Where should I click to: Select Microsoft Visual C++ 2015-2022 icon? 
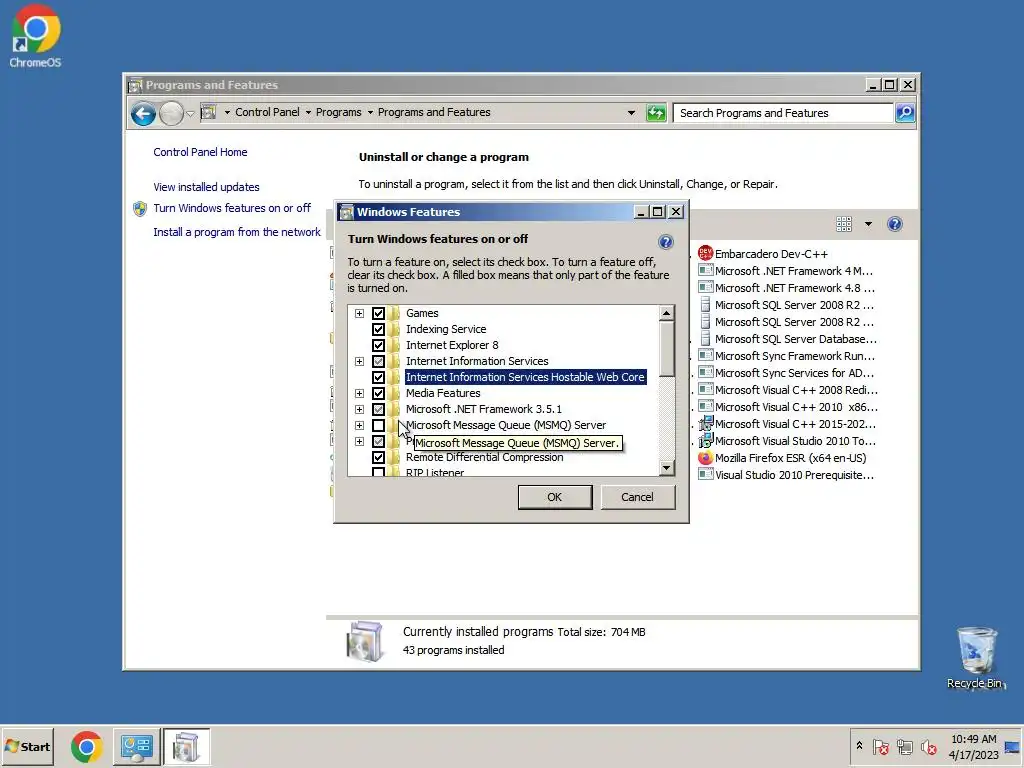[705, 424]
